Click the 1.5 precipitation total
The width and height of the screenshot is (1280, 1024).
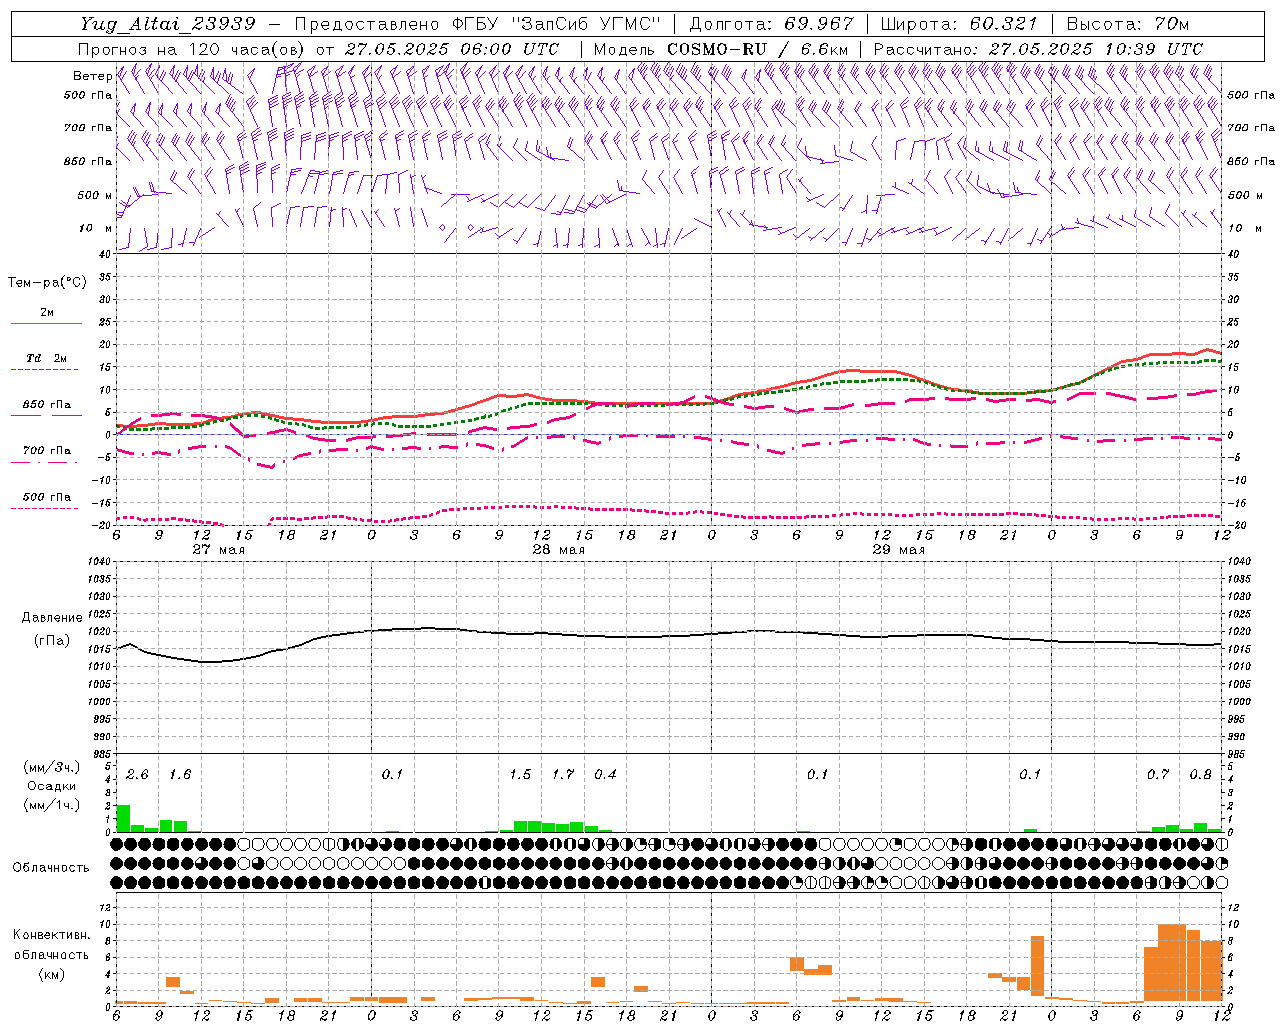pos(520,775)
